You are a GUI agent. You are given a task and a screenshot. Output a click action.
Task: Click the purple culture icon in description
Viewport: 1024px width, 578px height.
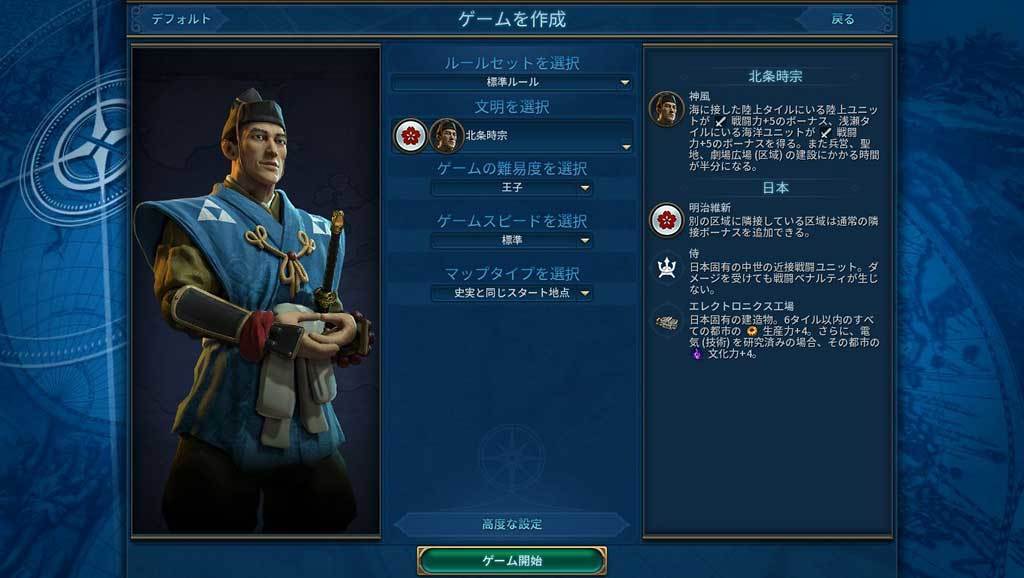pyautogui.click(x=697, y=353)
